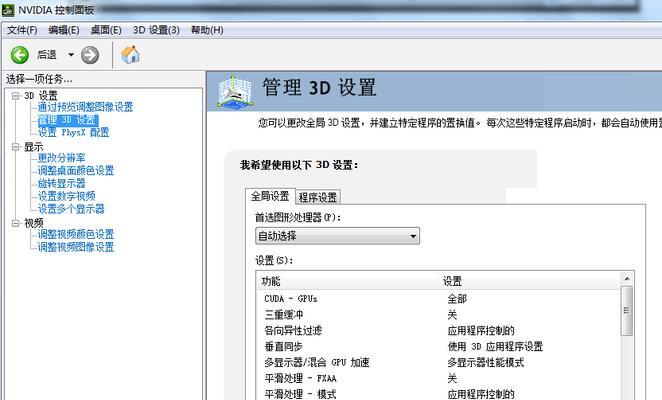The width and height of the screenshot is (662, 400).
Task: Select the 平滑处理 - FXAA row
Action: pyautogui.click(x=438, y=378)
